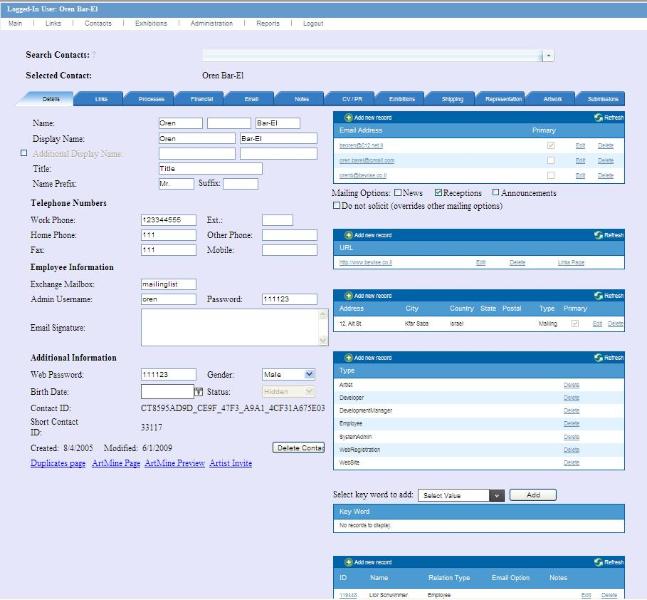Open the Artist Invite link
The width and height of the screenshot is (647, 600).
[x=231, y=463]
